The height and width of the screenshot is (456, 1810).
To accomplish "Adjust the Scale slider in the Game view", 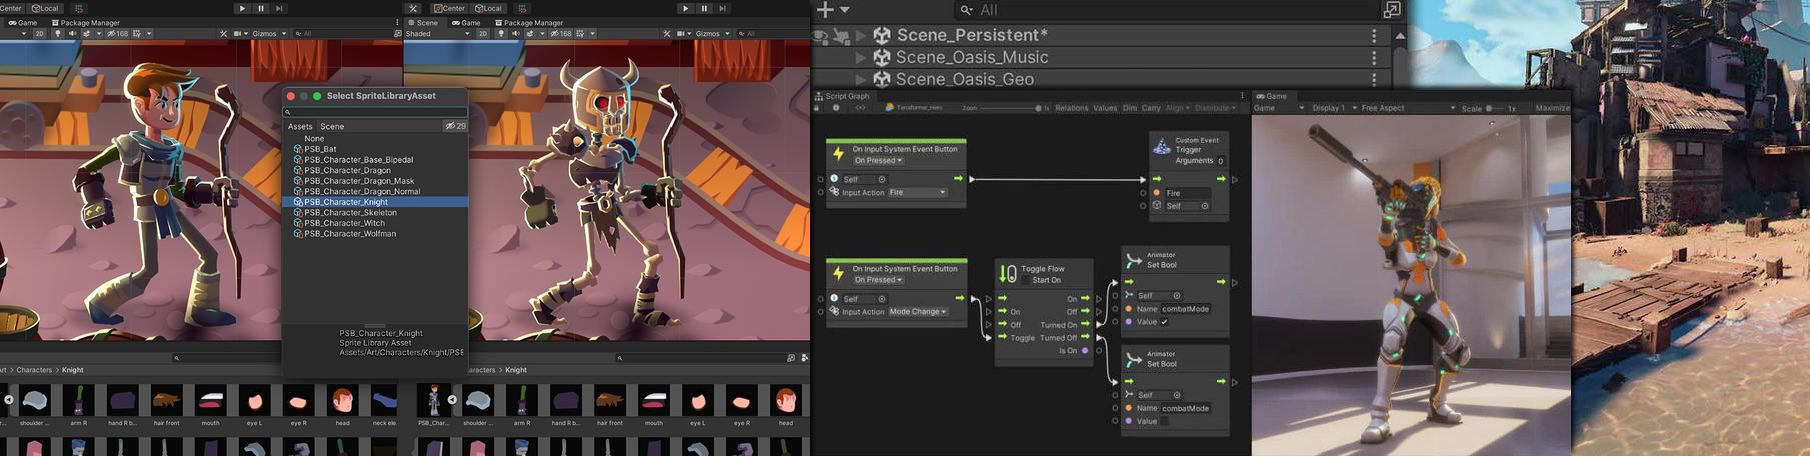I will click(1495, 108).
